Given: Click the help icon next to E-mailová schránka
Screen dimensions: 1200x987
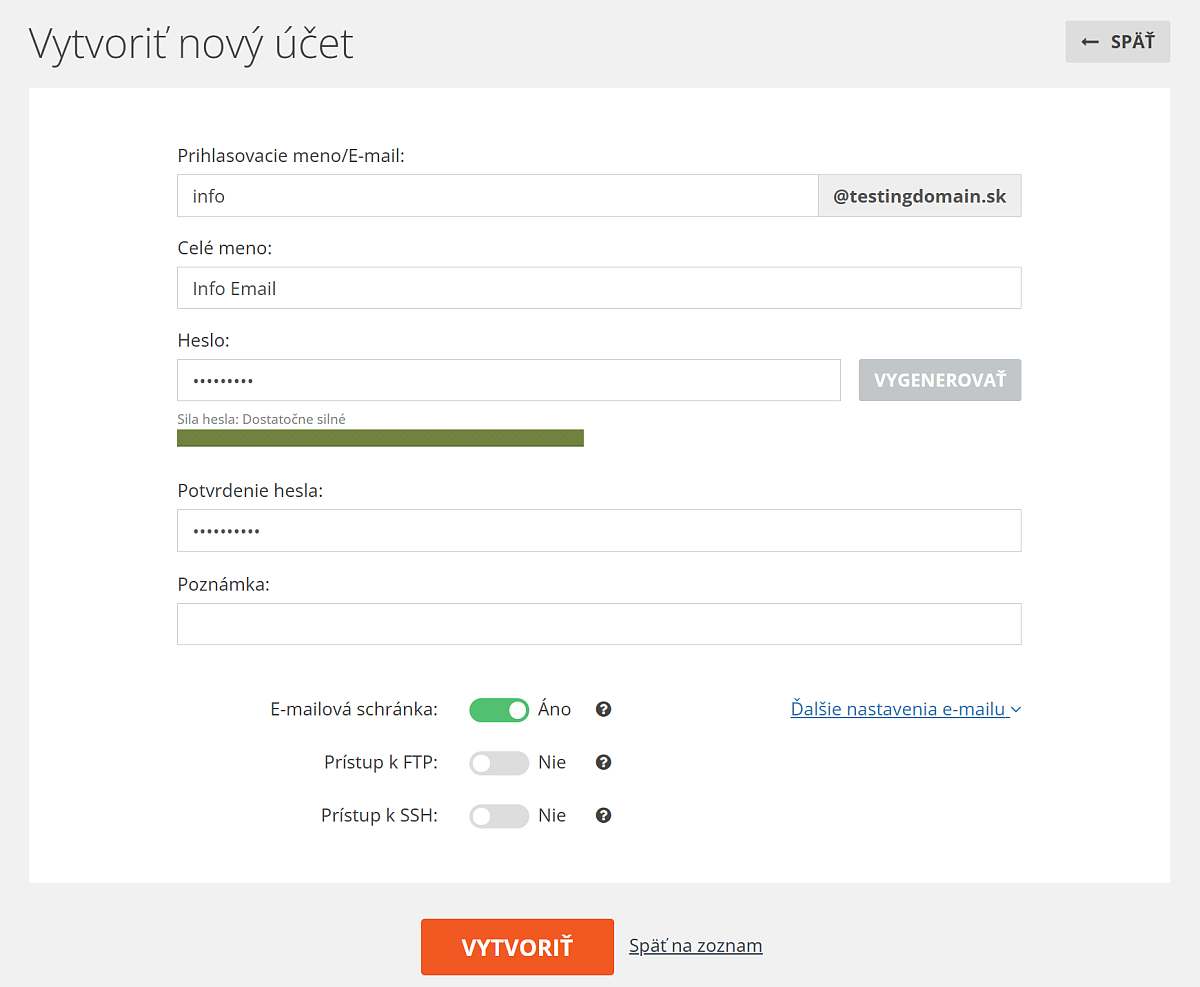Looking at the screenshot, I should [603, 709].
